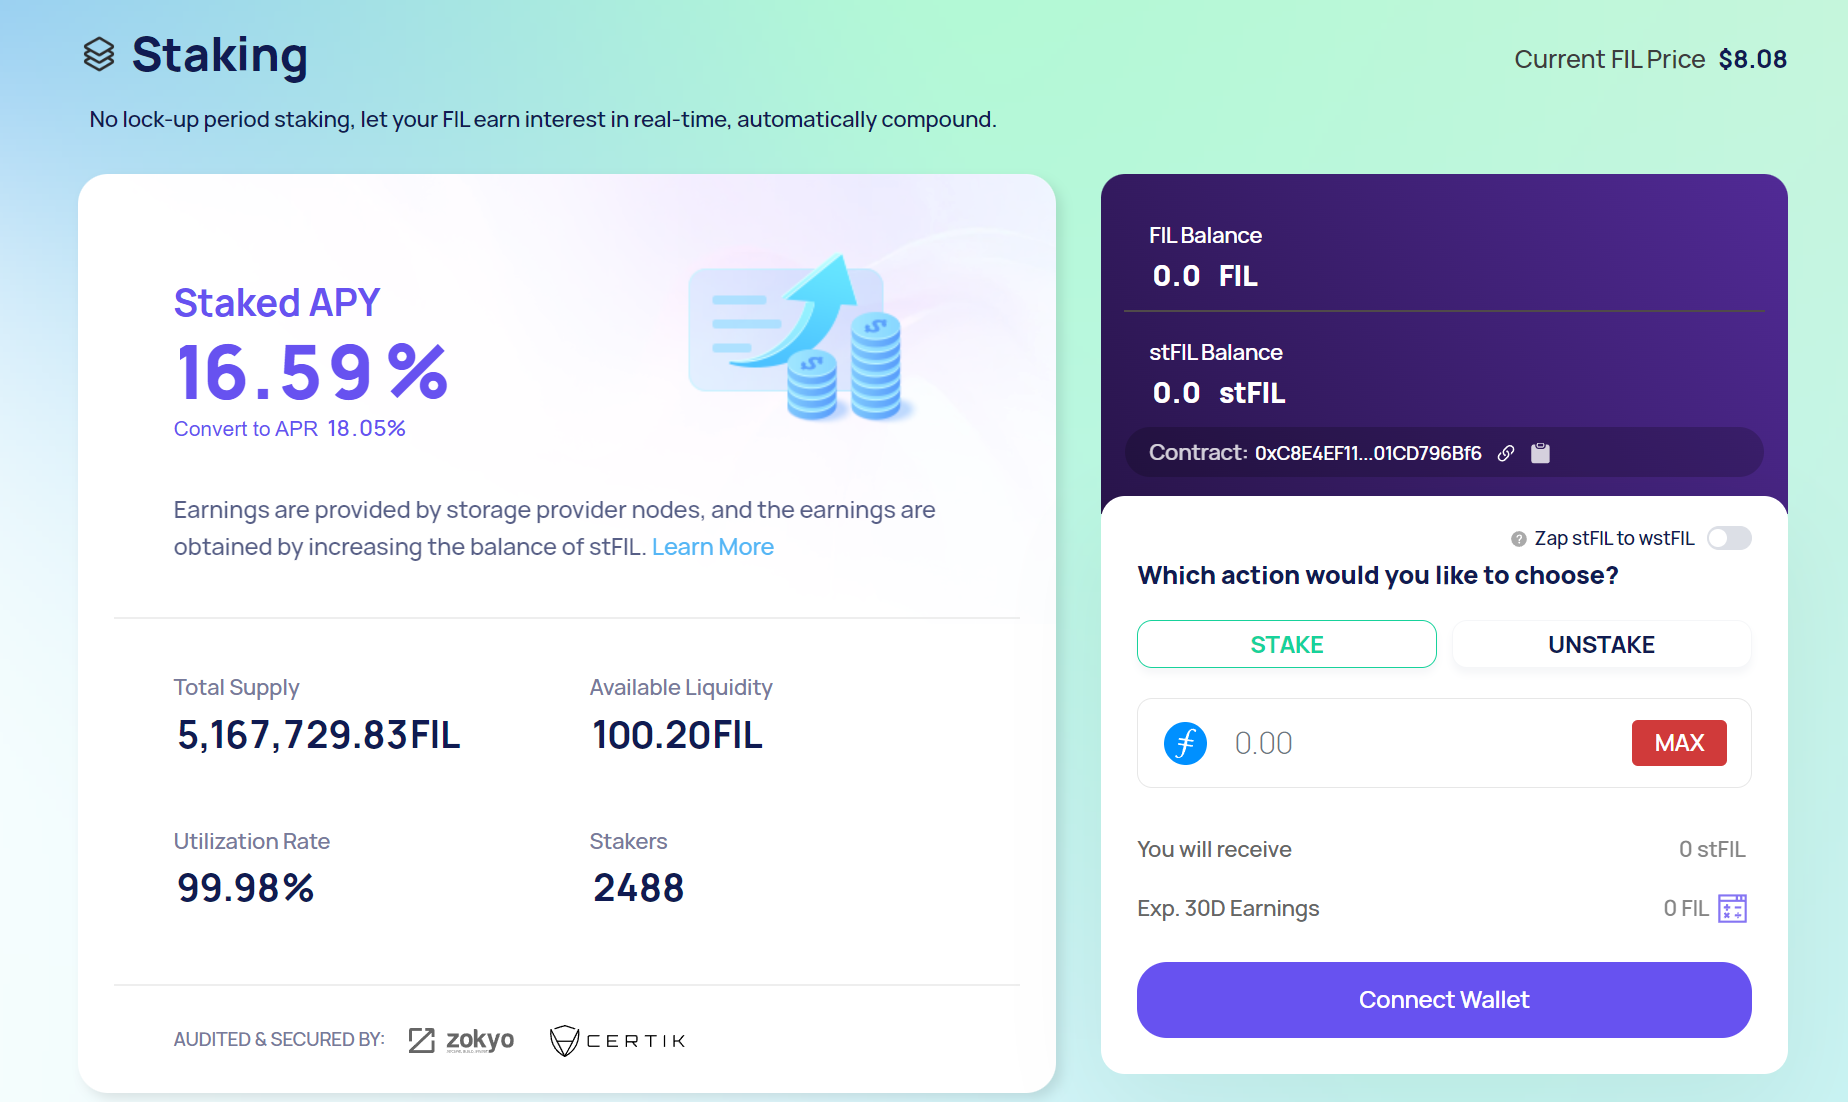Switch to the UNSTAKE tab
This screenshot has width=1848, height=1102.
coord(1600,644)
